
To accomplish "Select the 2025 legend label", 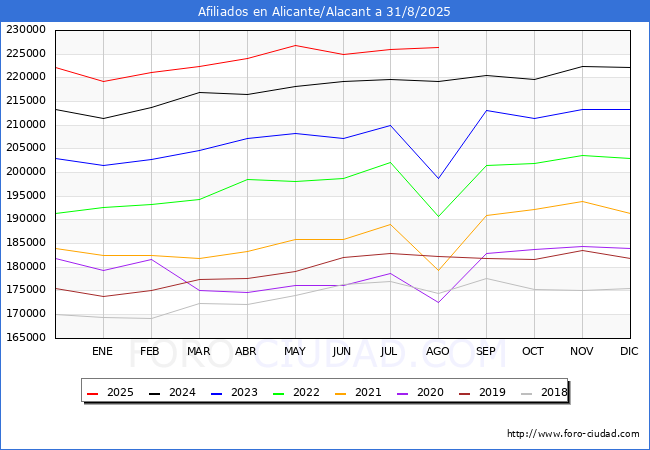I will click(x=120, y=392).
